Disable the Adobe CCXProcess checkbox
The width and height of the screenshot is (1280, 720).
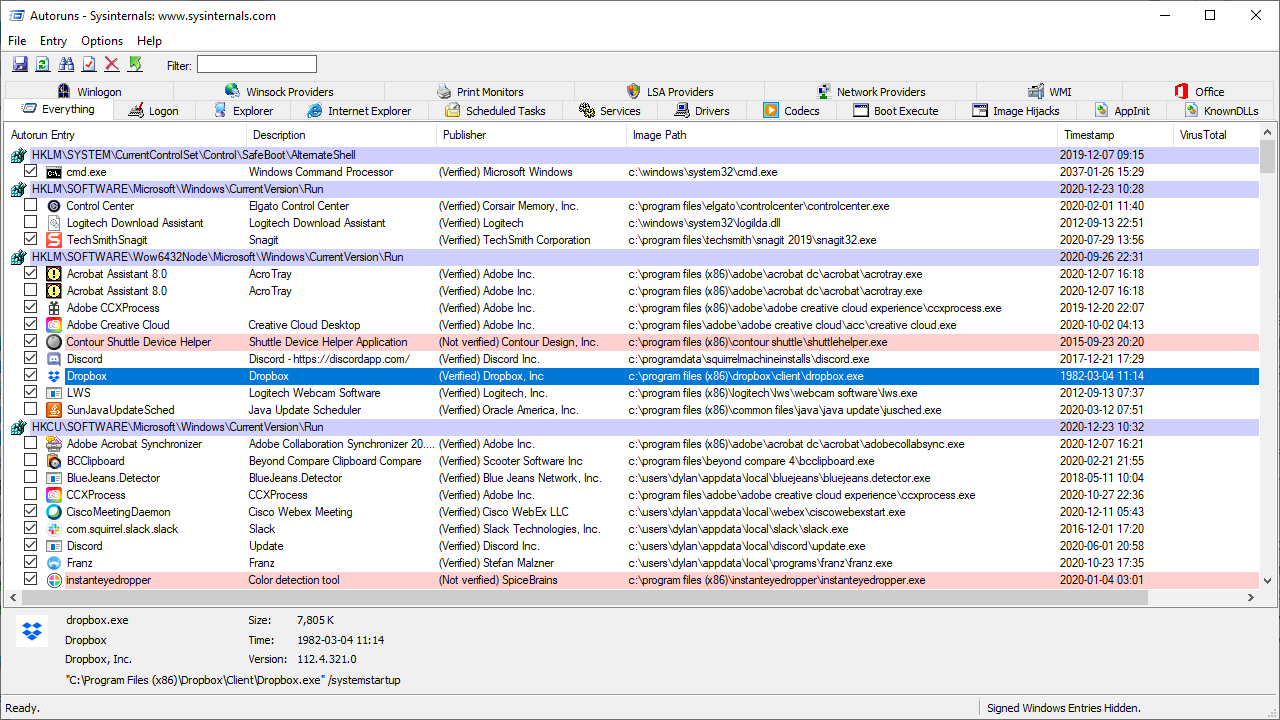(31, 308)
